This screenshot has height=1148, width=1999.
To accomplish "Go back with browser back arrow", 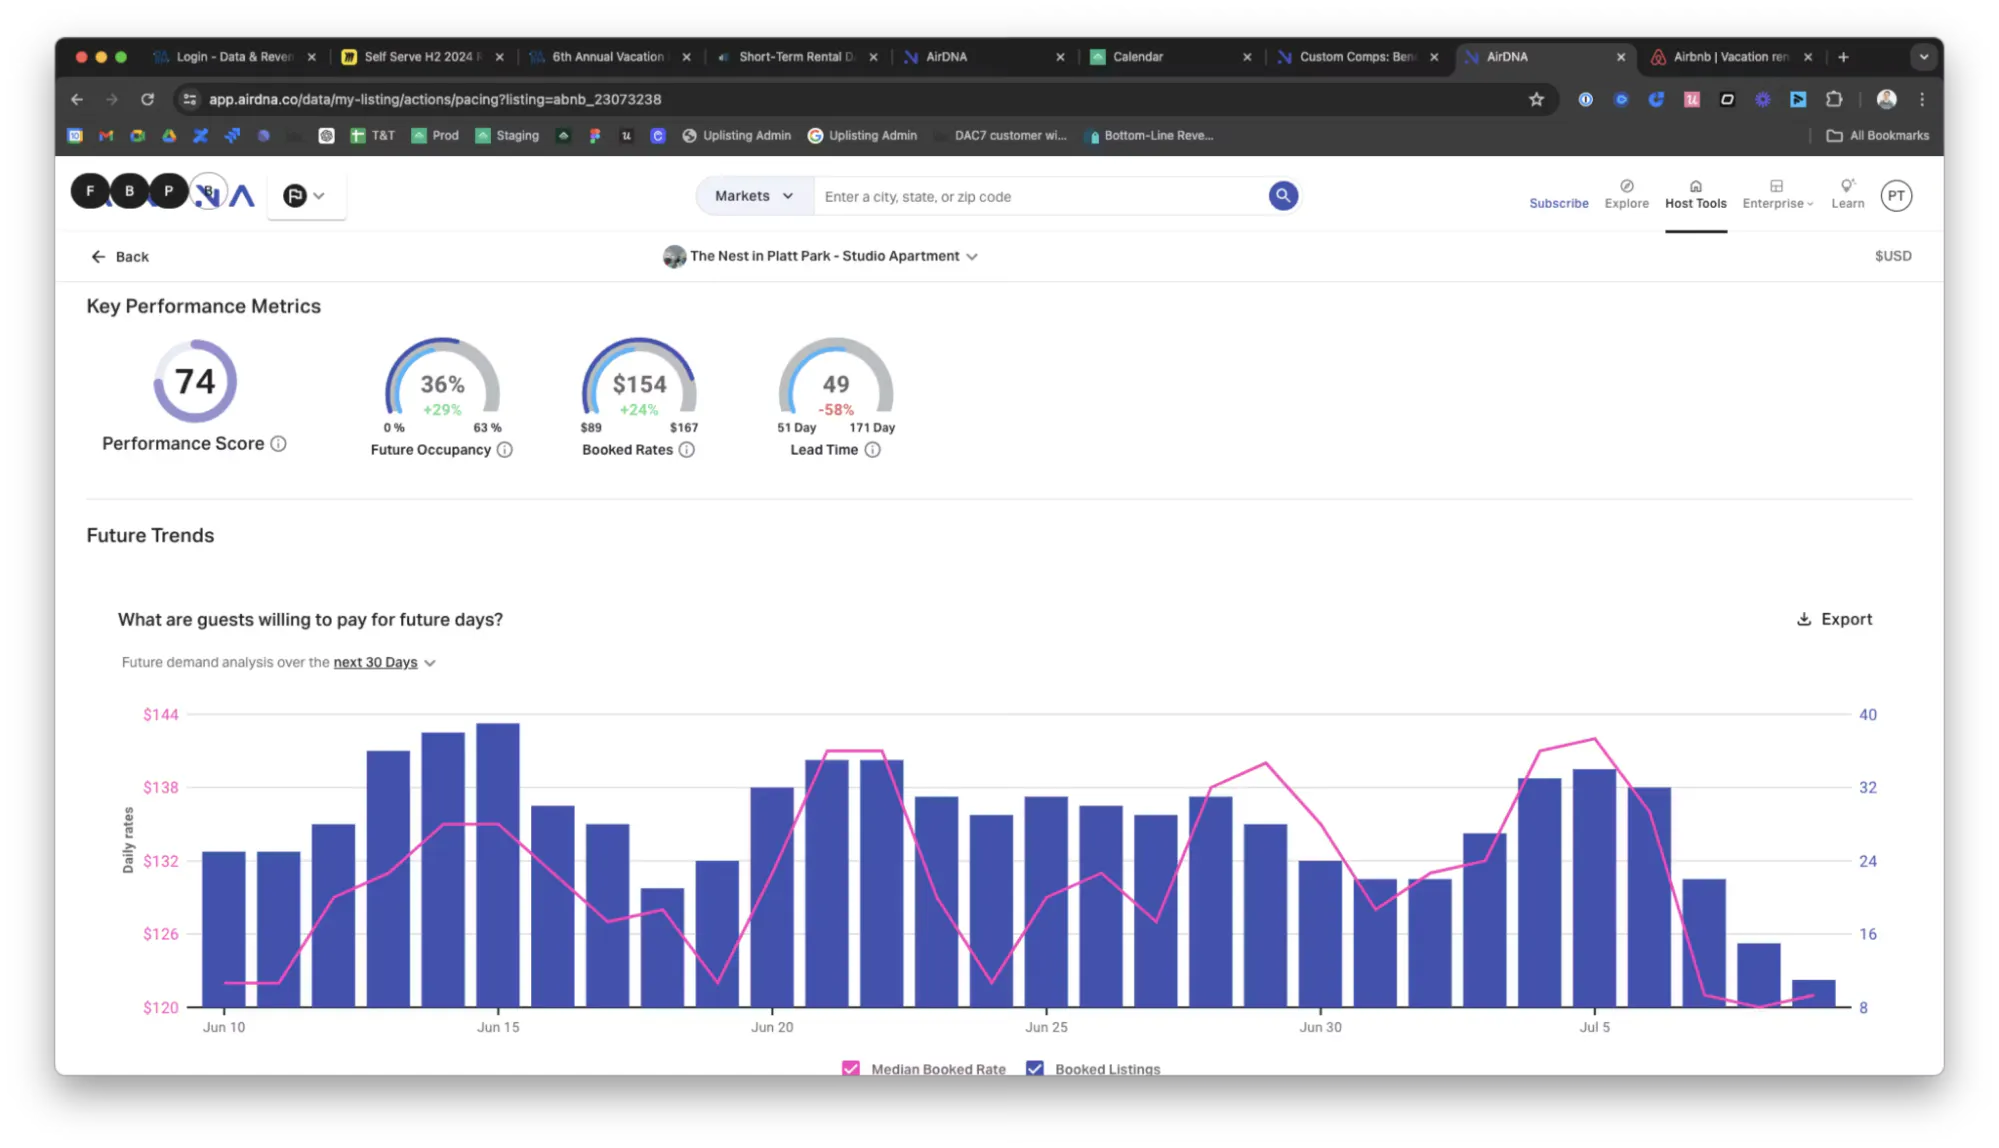I will (77, 99).
